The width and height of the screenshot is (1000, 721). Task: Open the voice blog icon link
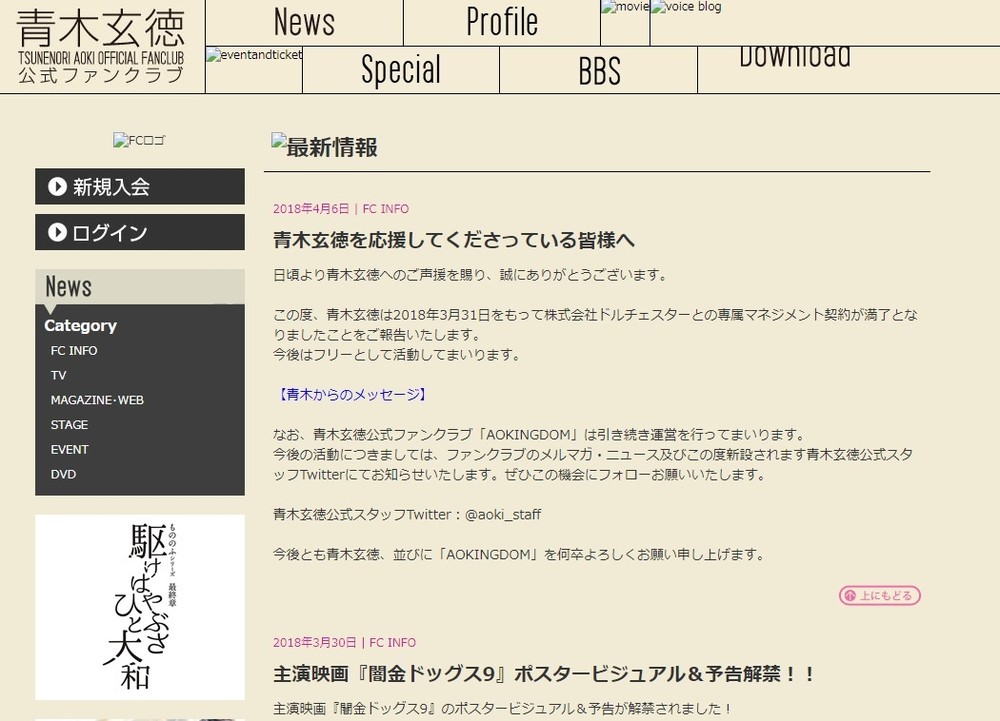click(686, 7)
